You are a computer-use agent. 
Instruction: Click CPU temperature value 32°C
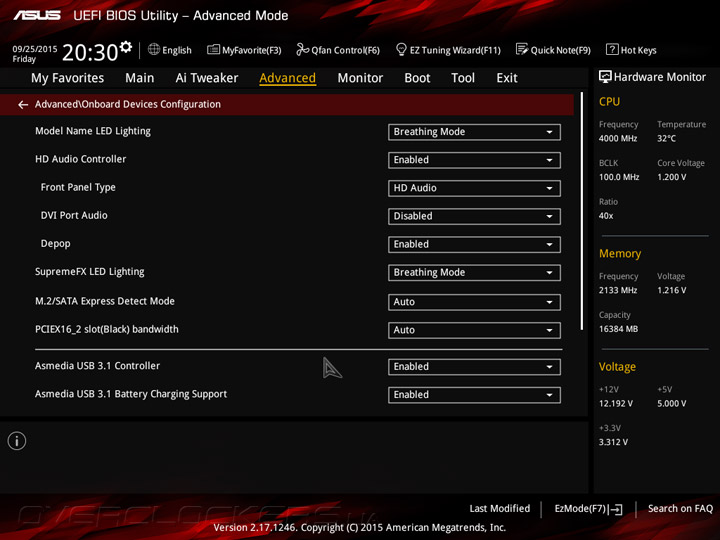coord(666,138)
